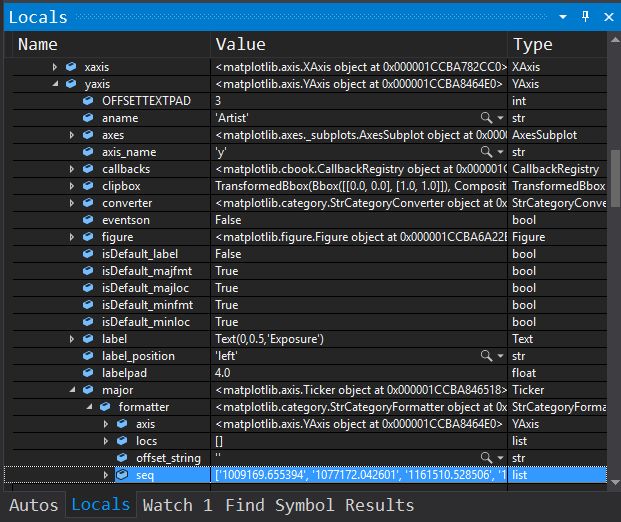The width and height of the screenshot is (621, 522).
Task: Click the callbacks variable cube icon
Action: tap(88, 169)
